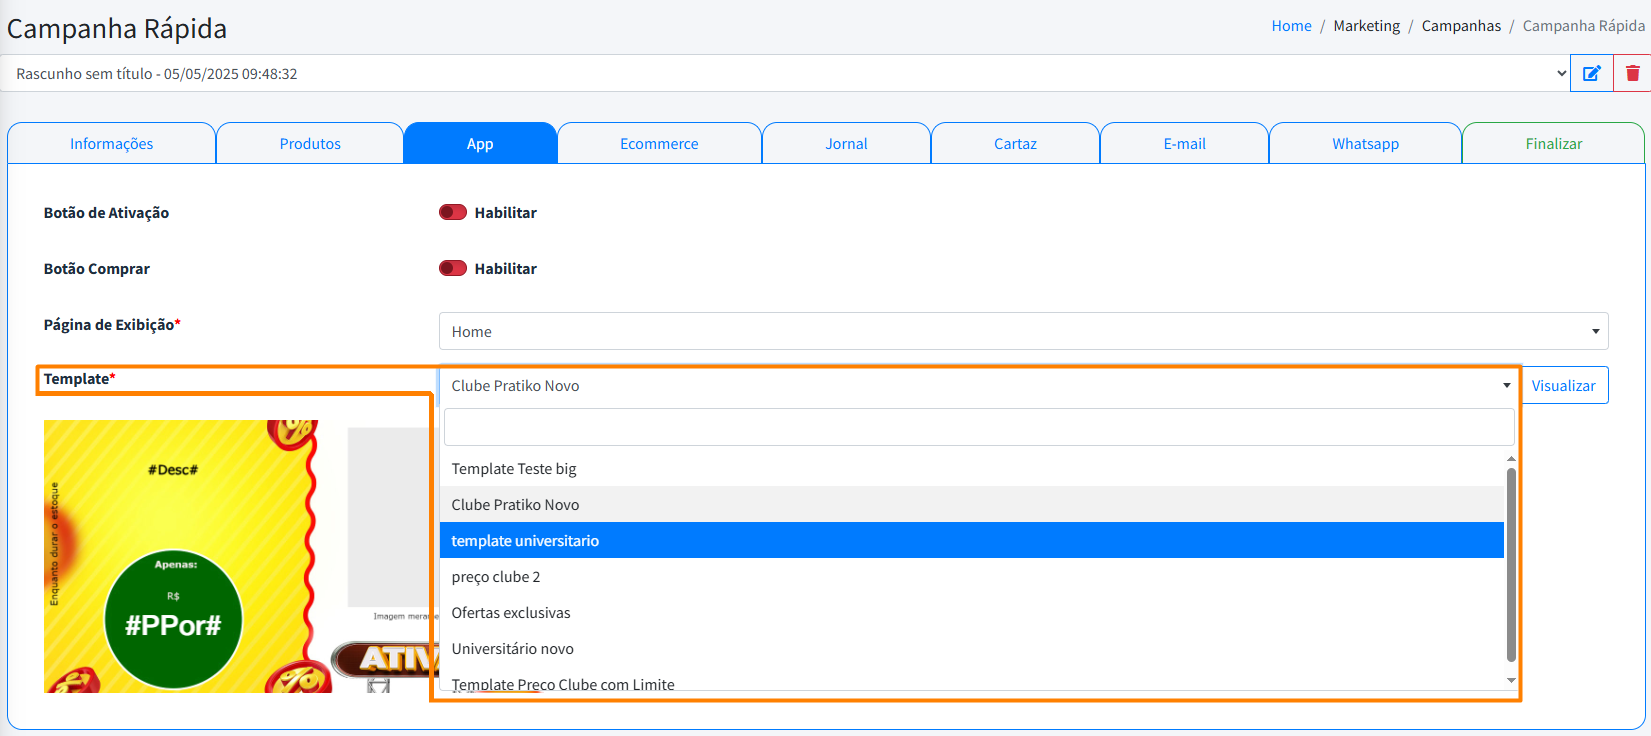This screenshot has height=736, width=1651.
Task: Click the red trash delete icon
Action: pyautogui.click(x=1632, y=73)
